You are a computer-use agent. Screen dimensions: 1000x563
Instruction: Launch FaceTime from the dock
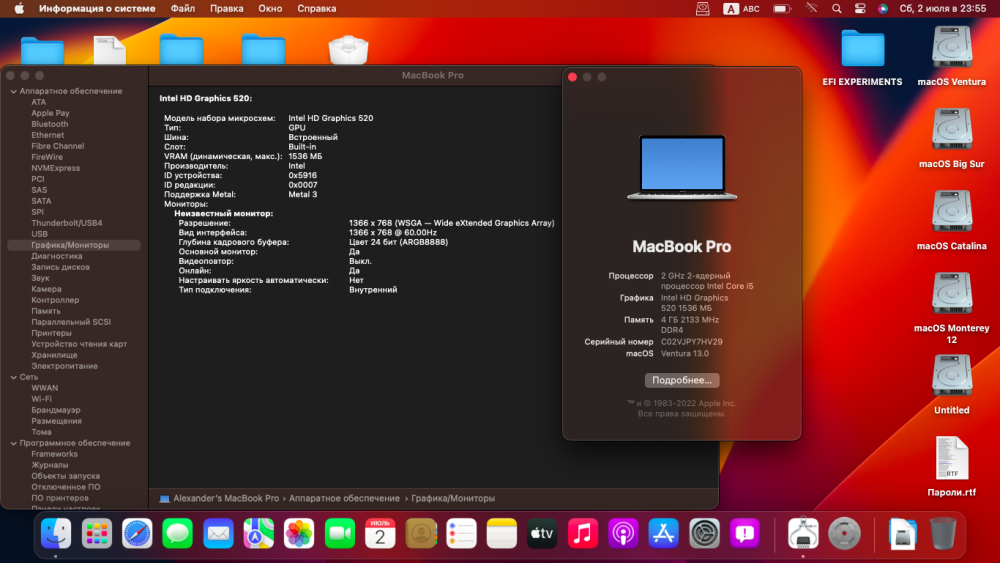340,533
